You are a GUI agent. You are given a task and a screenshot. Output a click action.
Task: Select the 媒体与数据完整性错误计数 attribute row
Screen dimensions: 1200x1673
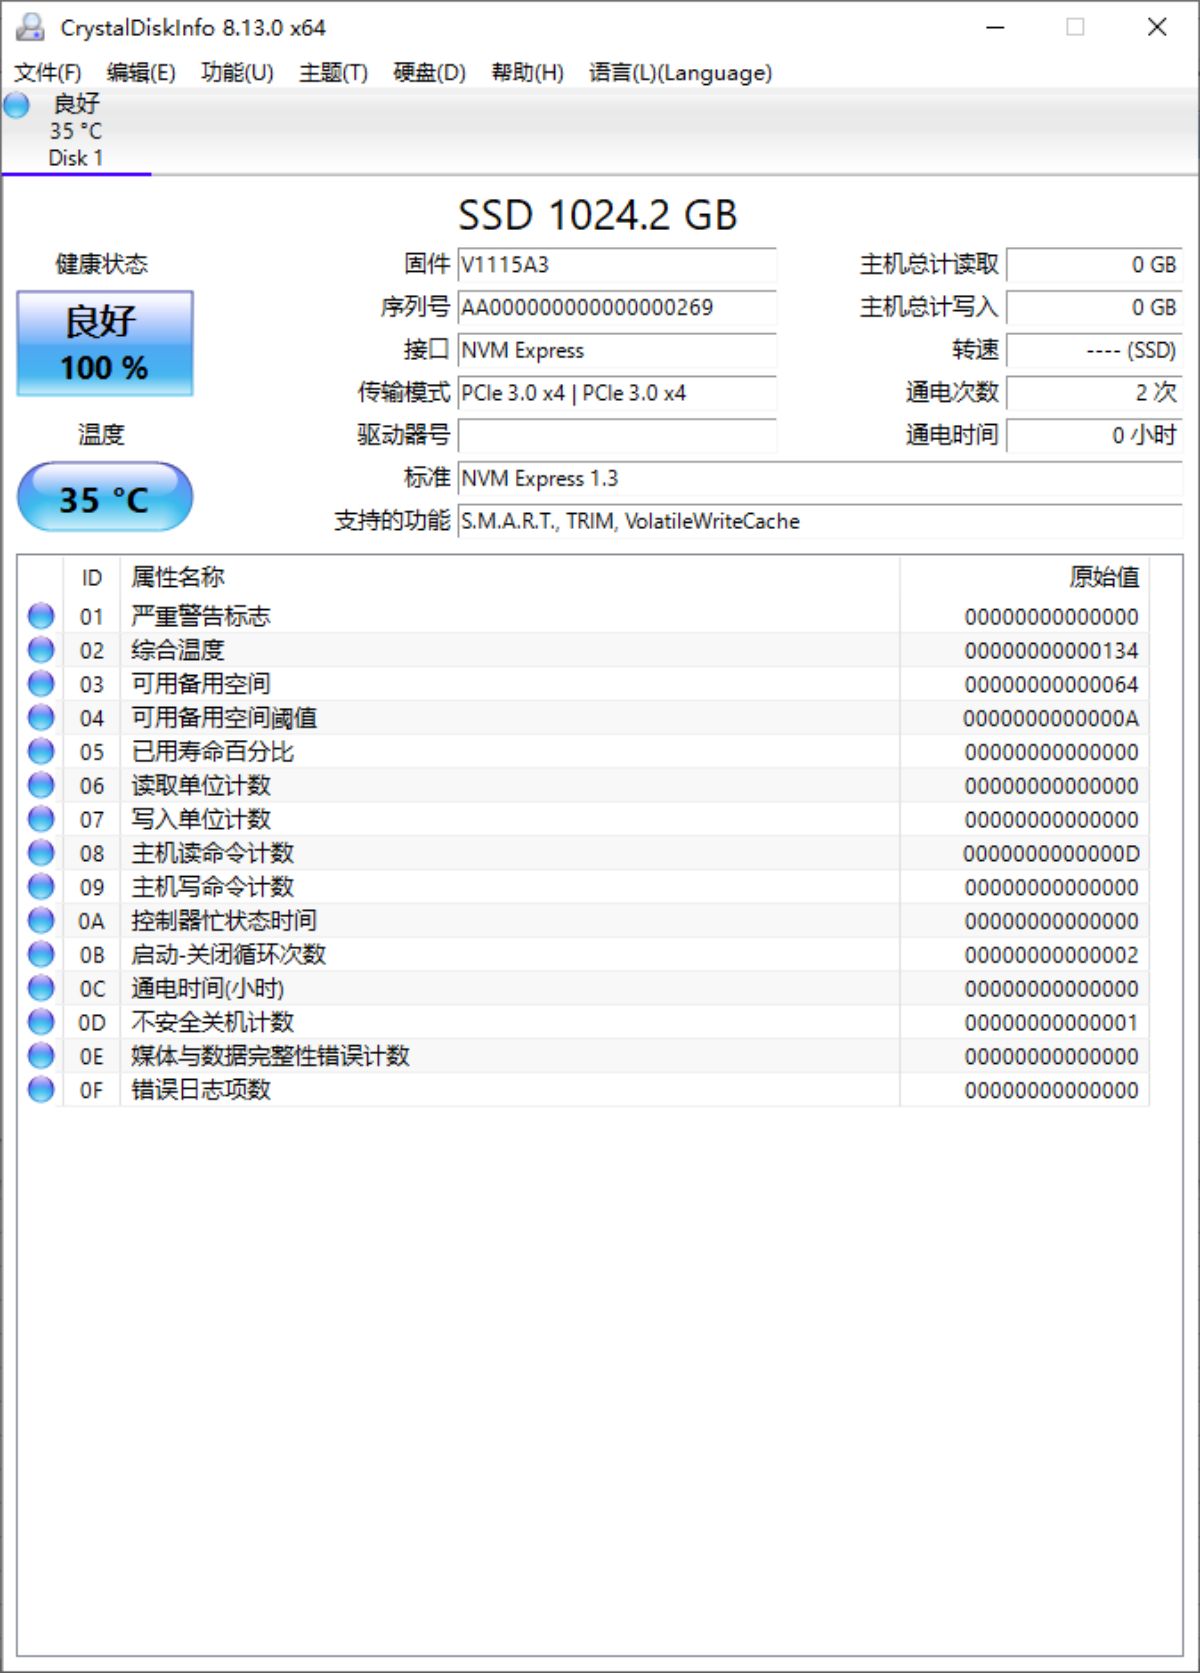tap(584, 1056)
